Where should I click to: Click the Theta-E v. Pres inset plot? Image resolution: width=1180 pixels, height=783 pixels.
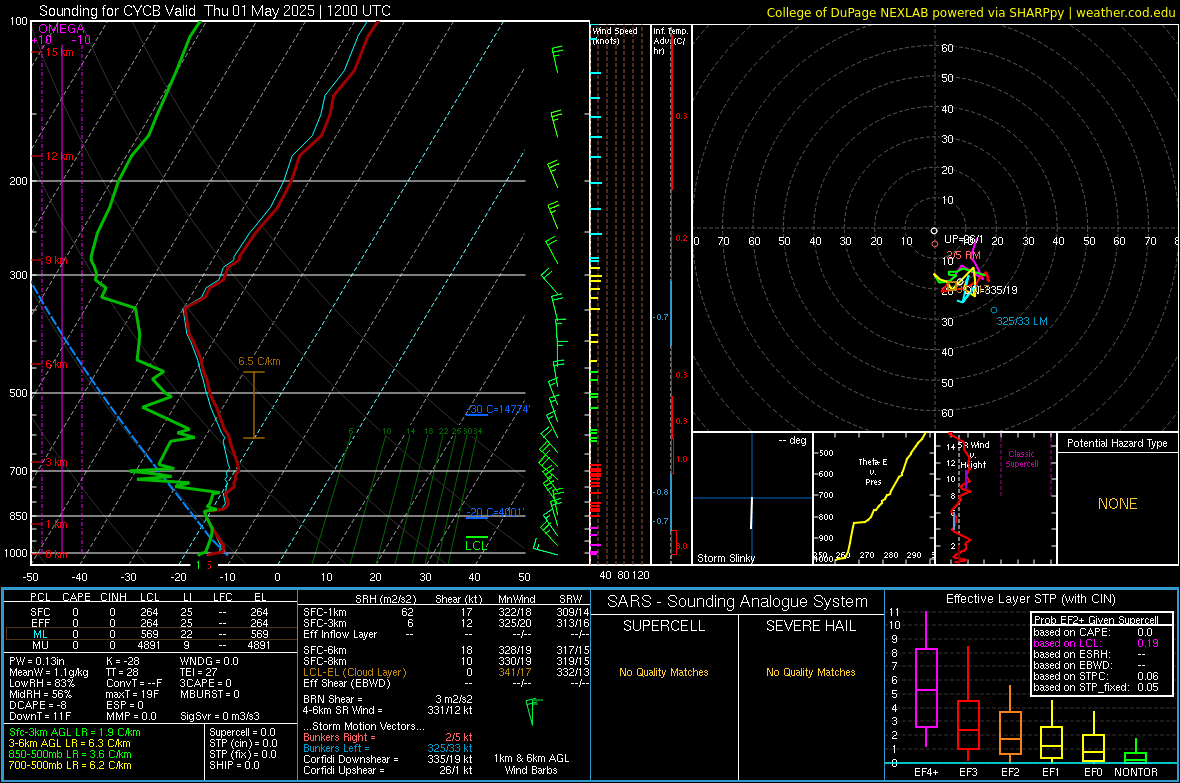(x=873, y=498)
